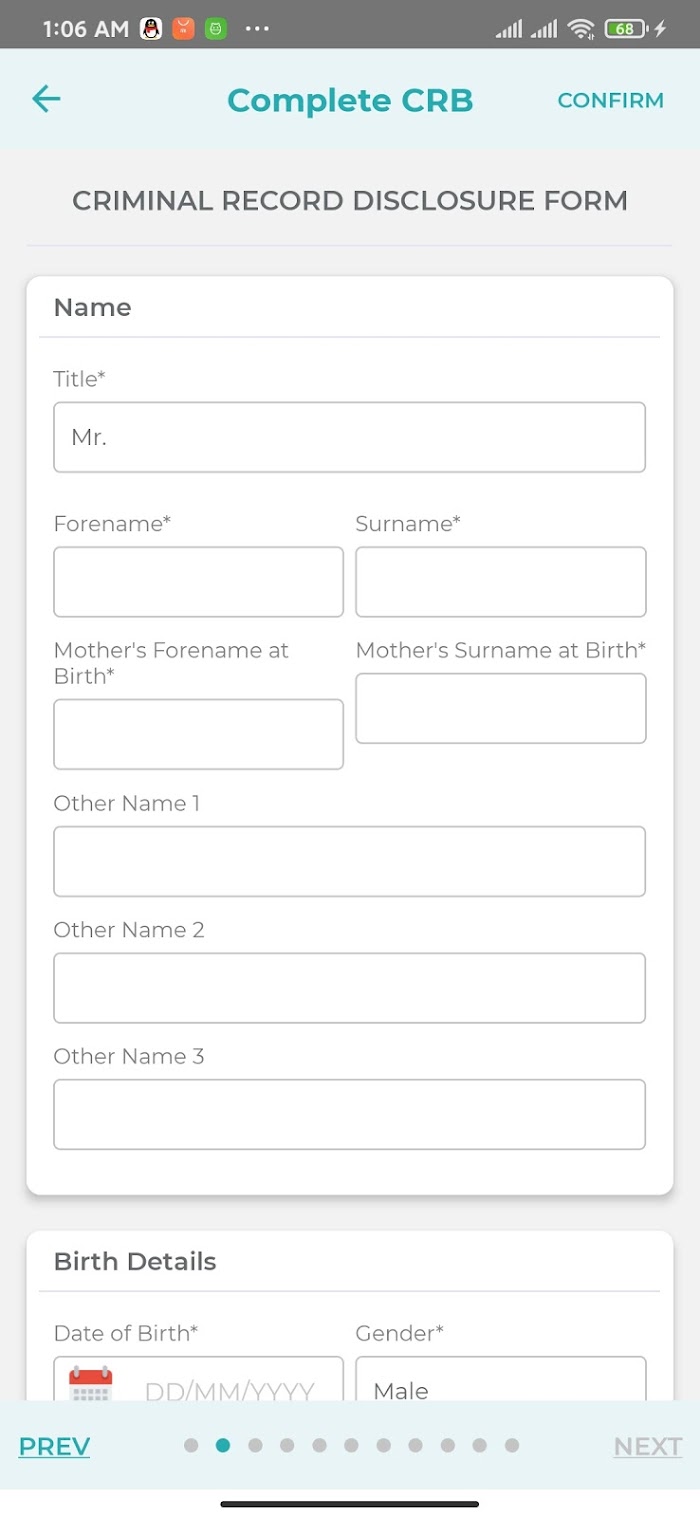Tap the CONFIRM button
The width and height of the screenshot is (700, 1518).
tap(610, 100)
